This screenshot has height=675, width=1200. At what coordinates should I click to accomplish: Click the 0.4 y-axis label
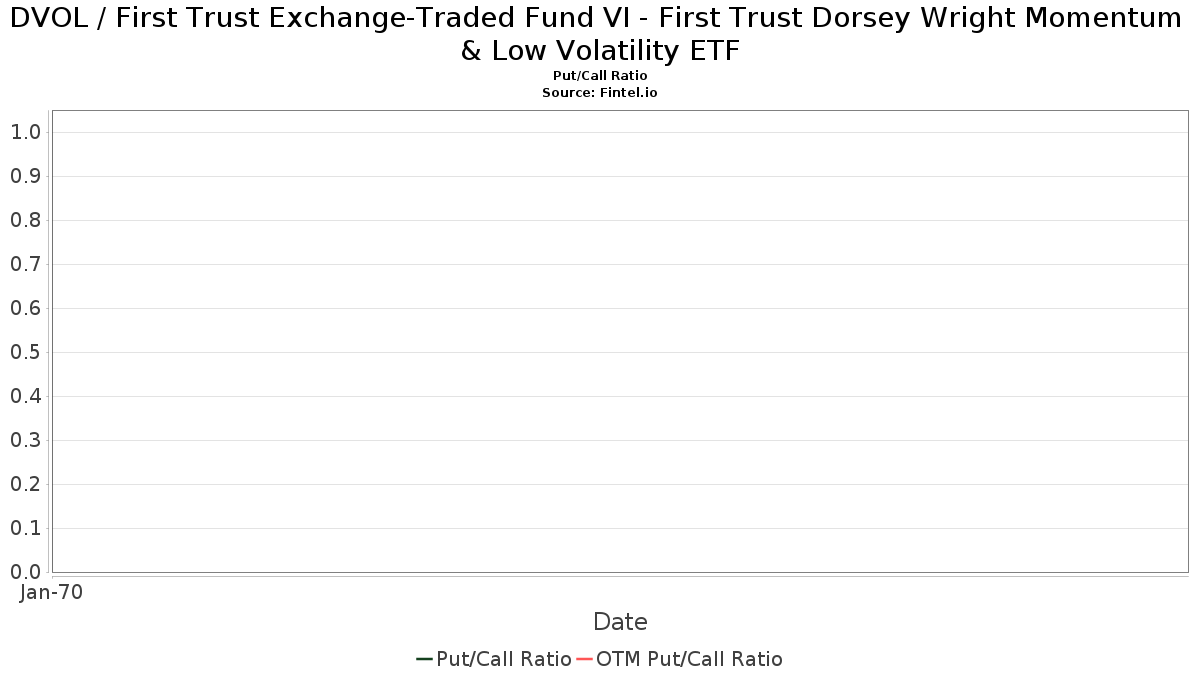pos(26,396)
